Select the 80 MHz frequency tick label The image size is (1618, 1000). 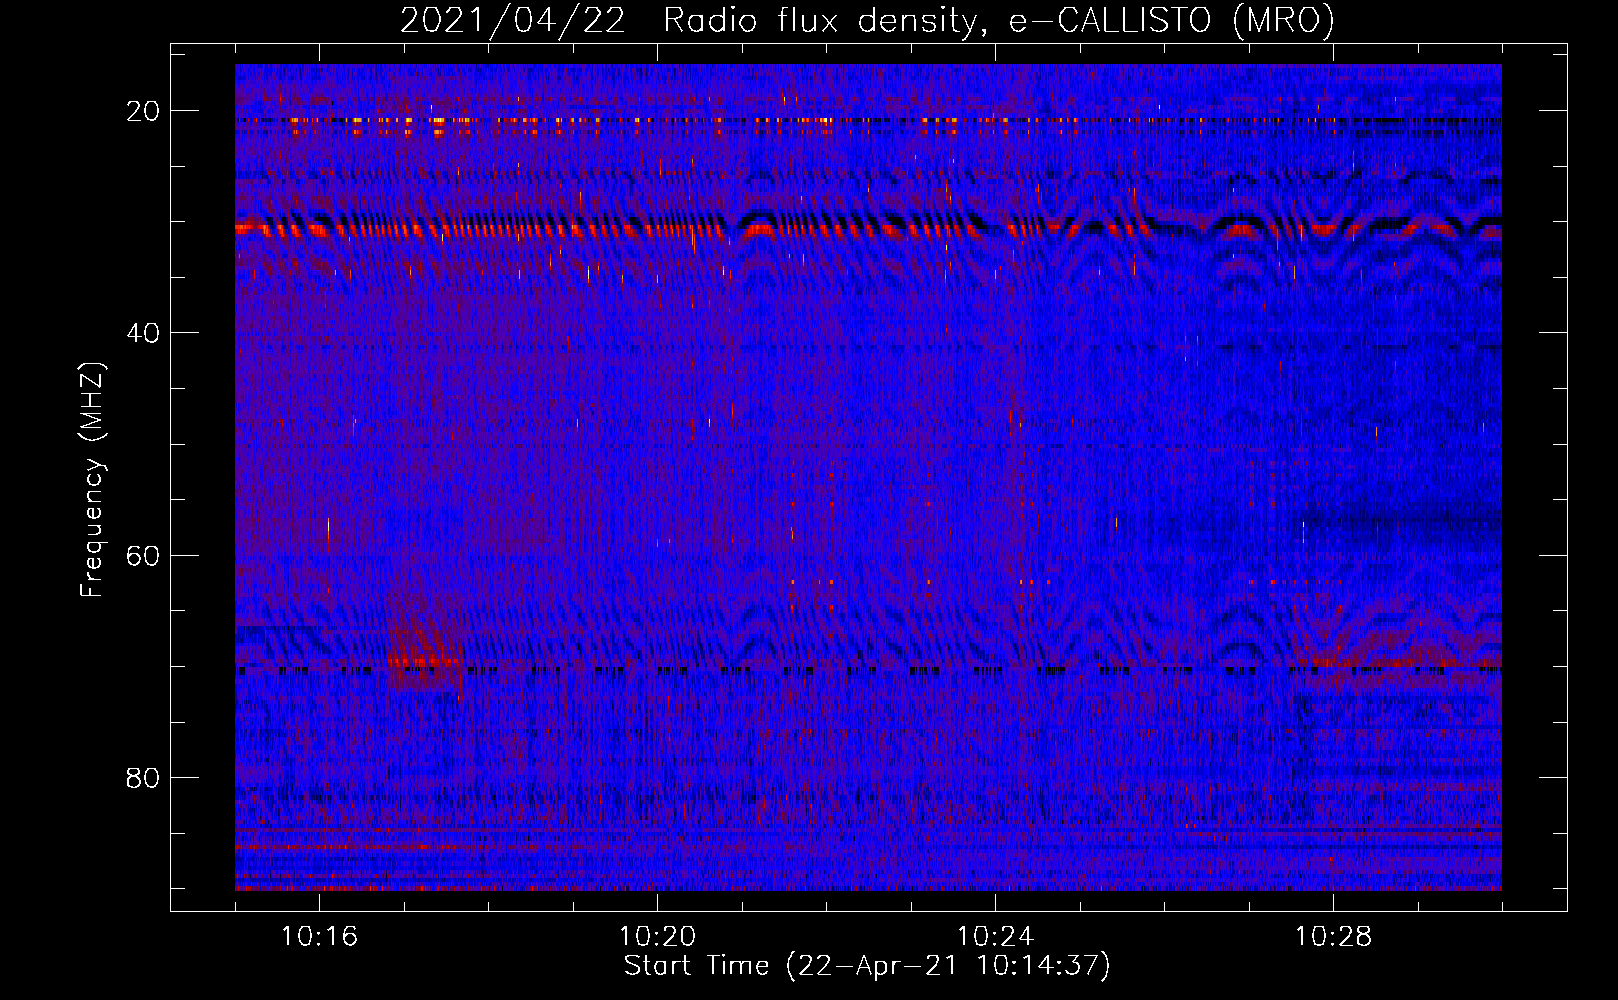[143, 778]
